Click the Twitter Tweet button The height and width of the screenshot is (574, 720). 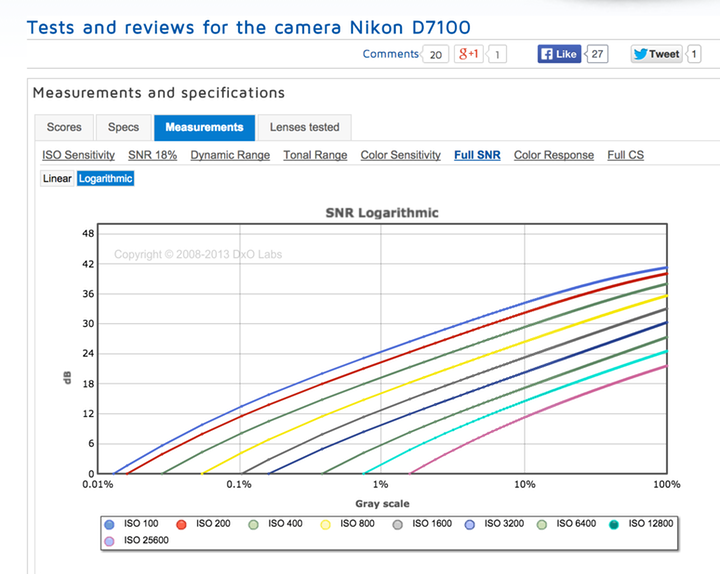pos(656,54)
